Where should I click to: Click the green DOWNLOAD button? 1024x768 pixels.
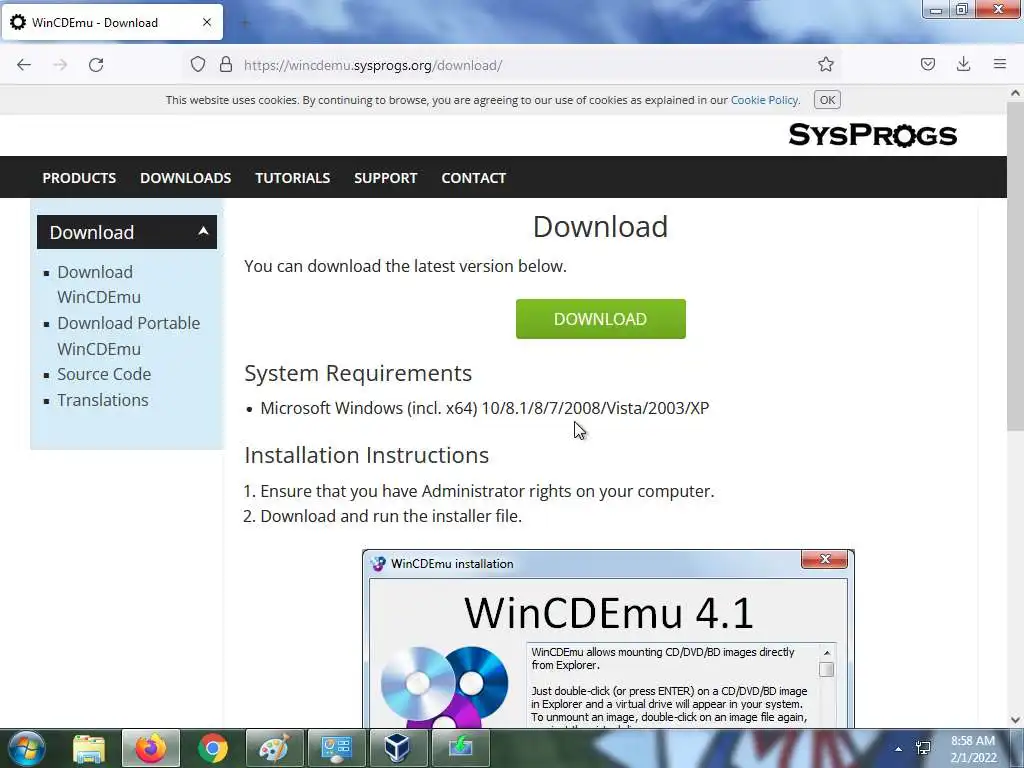(x=601, y=319)
